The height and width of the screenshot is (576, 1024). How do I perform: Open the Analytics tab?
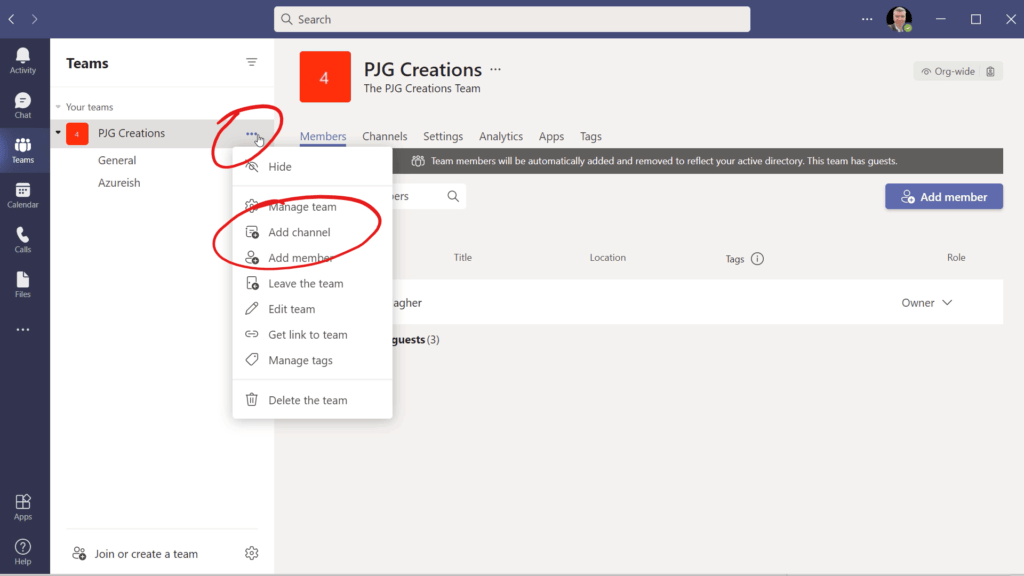[x=501, y=136]
